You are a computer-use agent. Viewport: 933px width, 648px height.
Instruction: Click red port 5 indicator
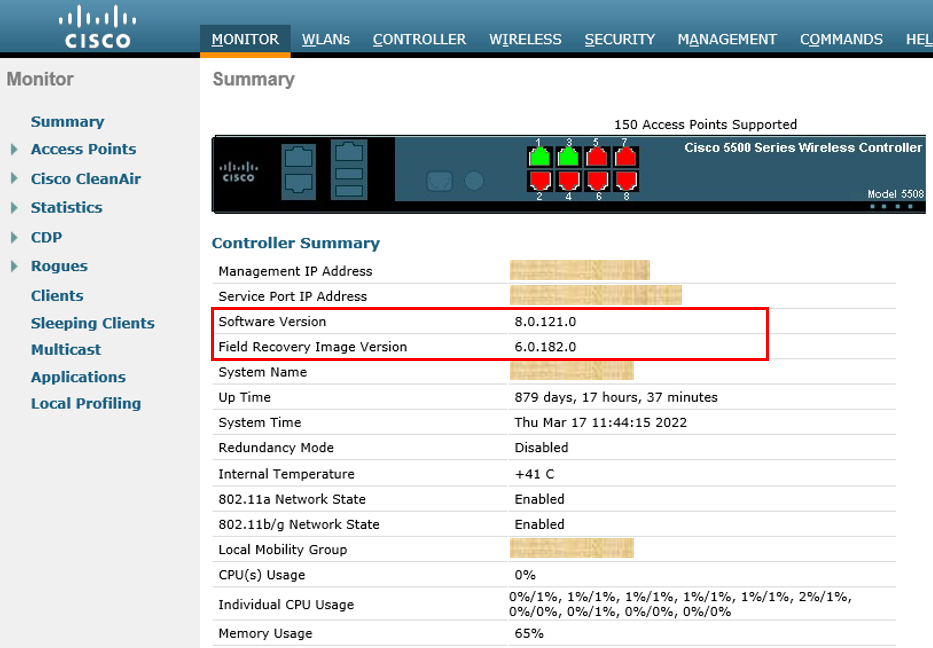(x=597, y=157)
